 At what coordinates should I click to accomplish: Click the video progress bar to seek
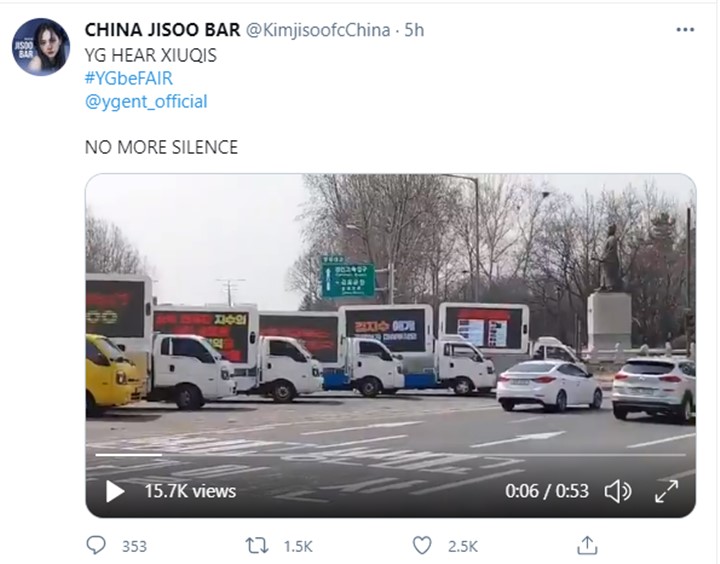click(x=391, y=455)
